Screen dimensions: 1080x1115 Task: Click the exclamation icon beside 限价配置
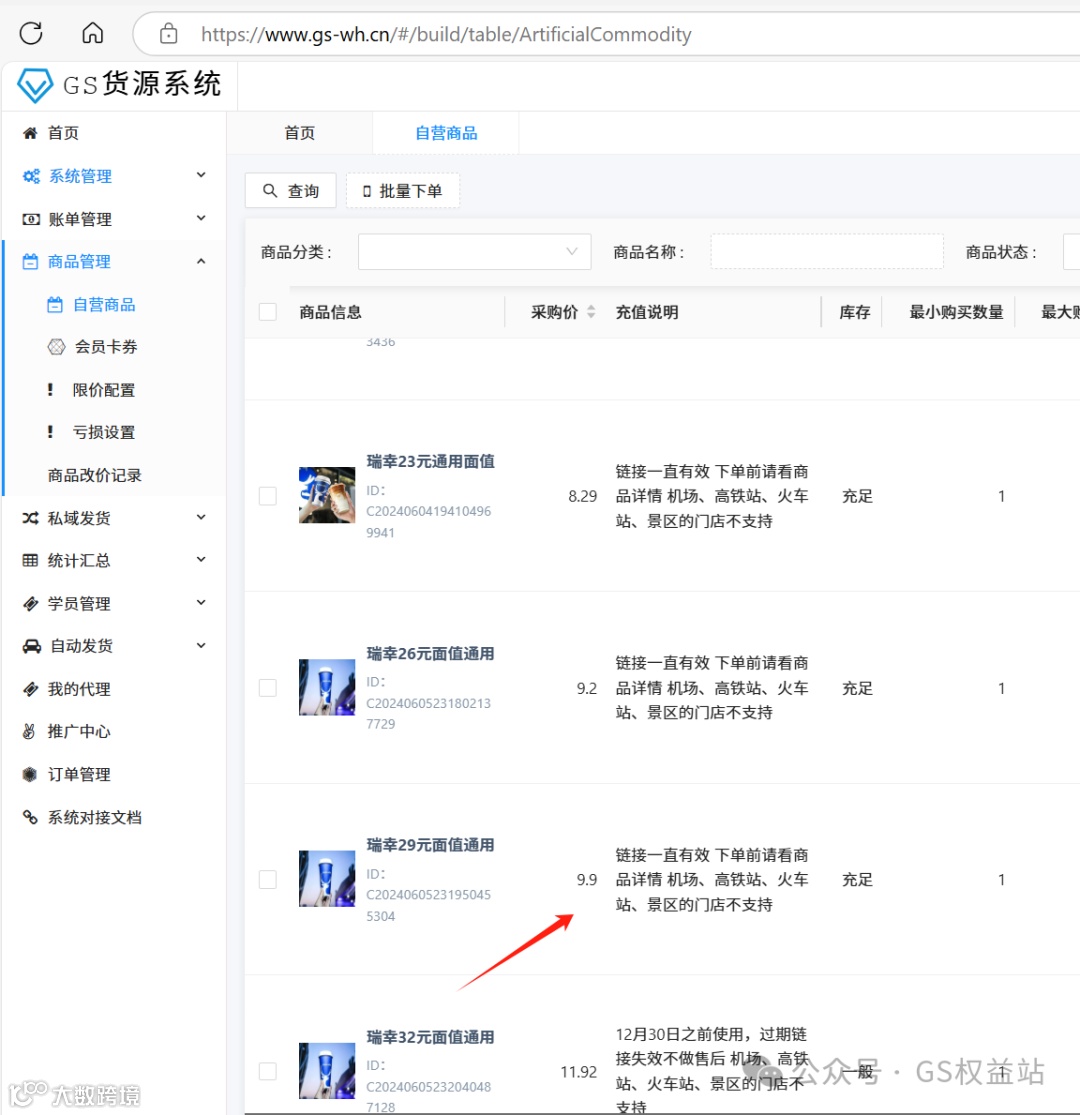[50, 390]
